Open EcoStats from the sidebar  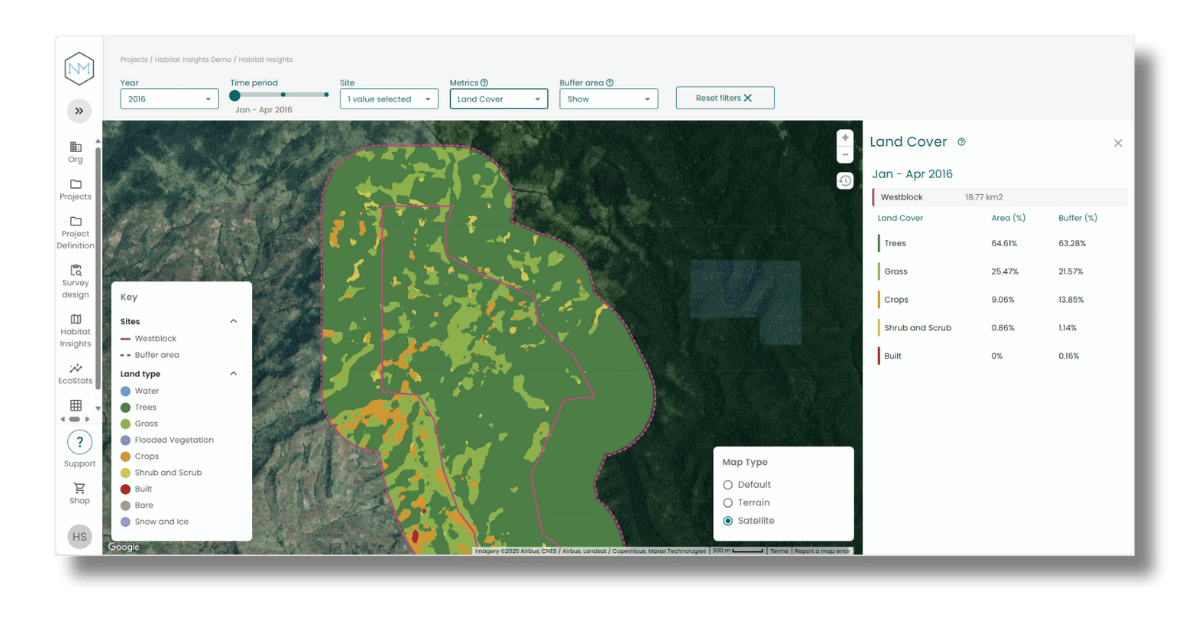[76, 374]
